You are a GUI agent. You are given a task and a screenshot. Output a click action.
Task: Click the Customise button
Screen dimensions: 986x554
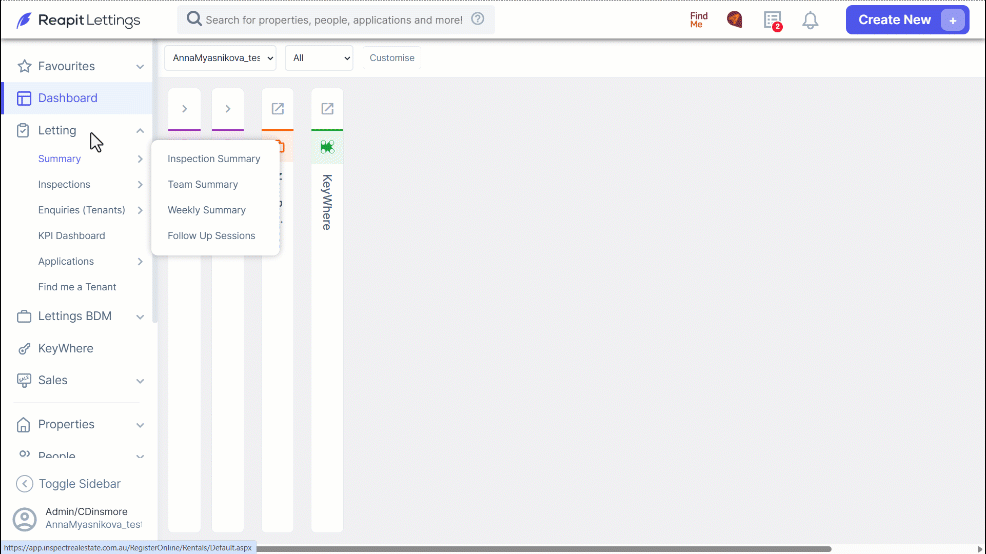pos(392,58)
